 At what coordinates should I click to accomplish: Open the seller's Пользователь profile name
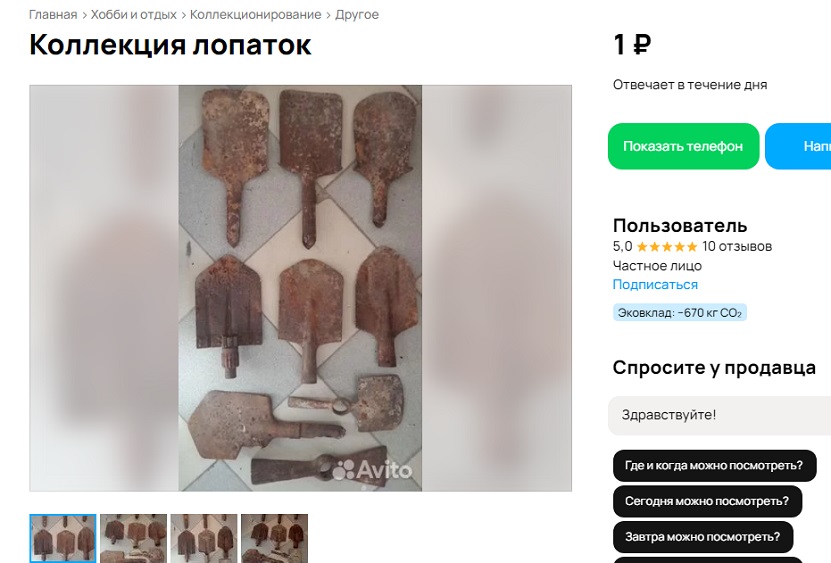point(680,225)
